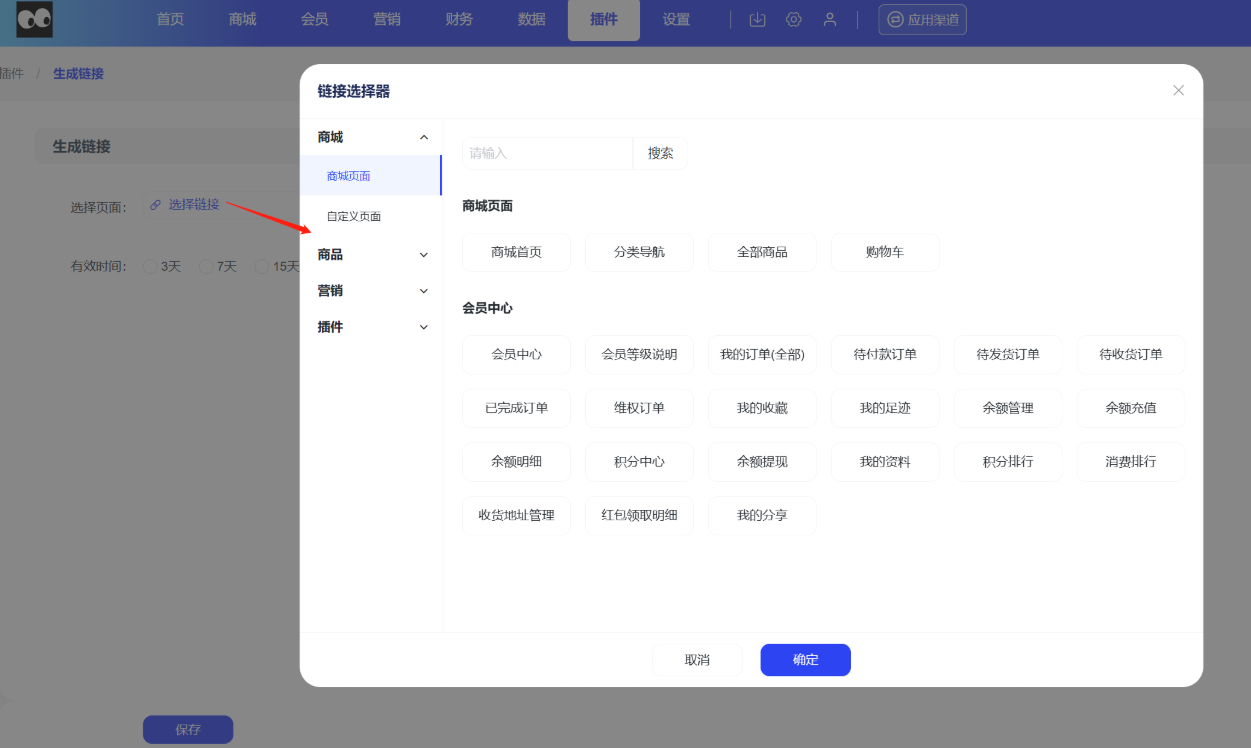The width and height of the screenshot is (1251, 748).
Task: Select the 15天 validity radio button
Action: (262, 267)
